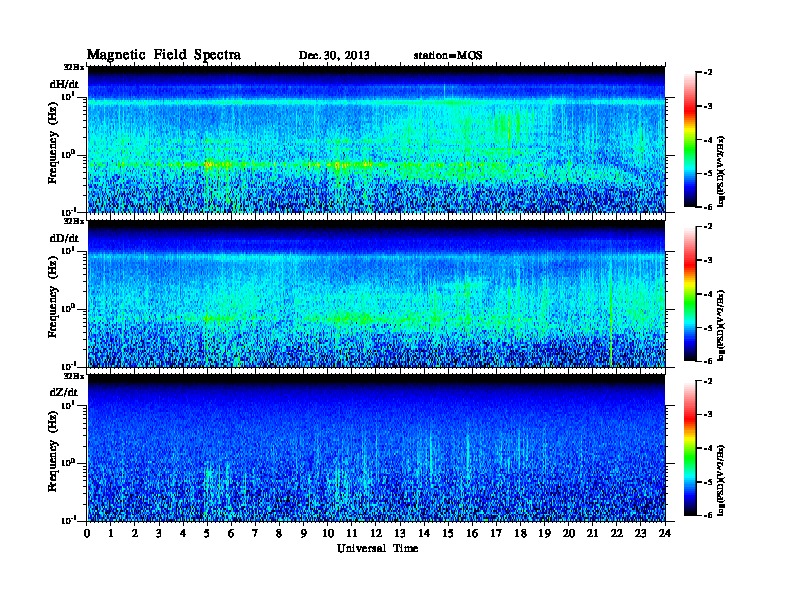Screen dimensions: 792x612
Task: Click the 10⁰ frequency tick of the dD/dt panel
Action: tap(69, 309)
